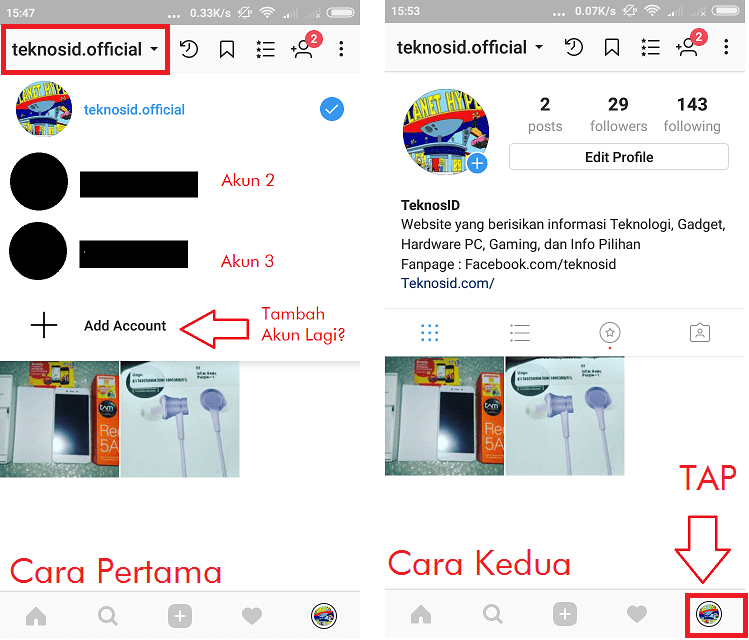
Task: Open close friends list icon in right screen
Action: point(650,47)
